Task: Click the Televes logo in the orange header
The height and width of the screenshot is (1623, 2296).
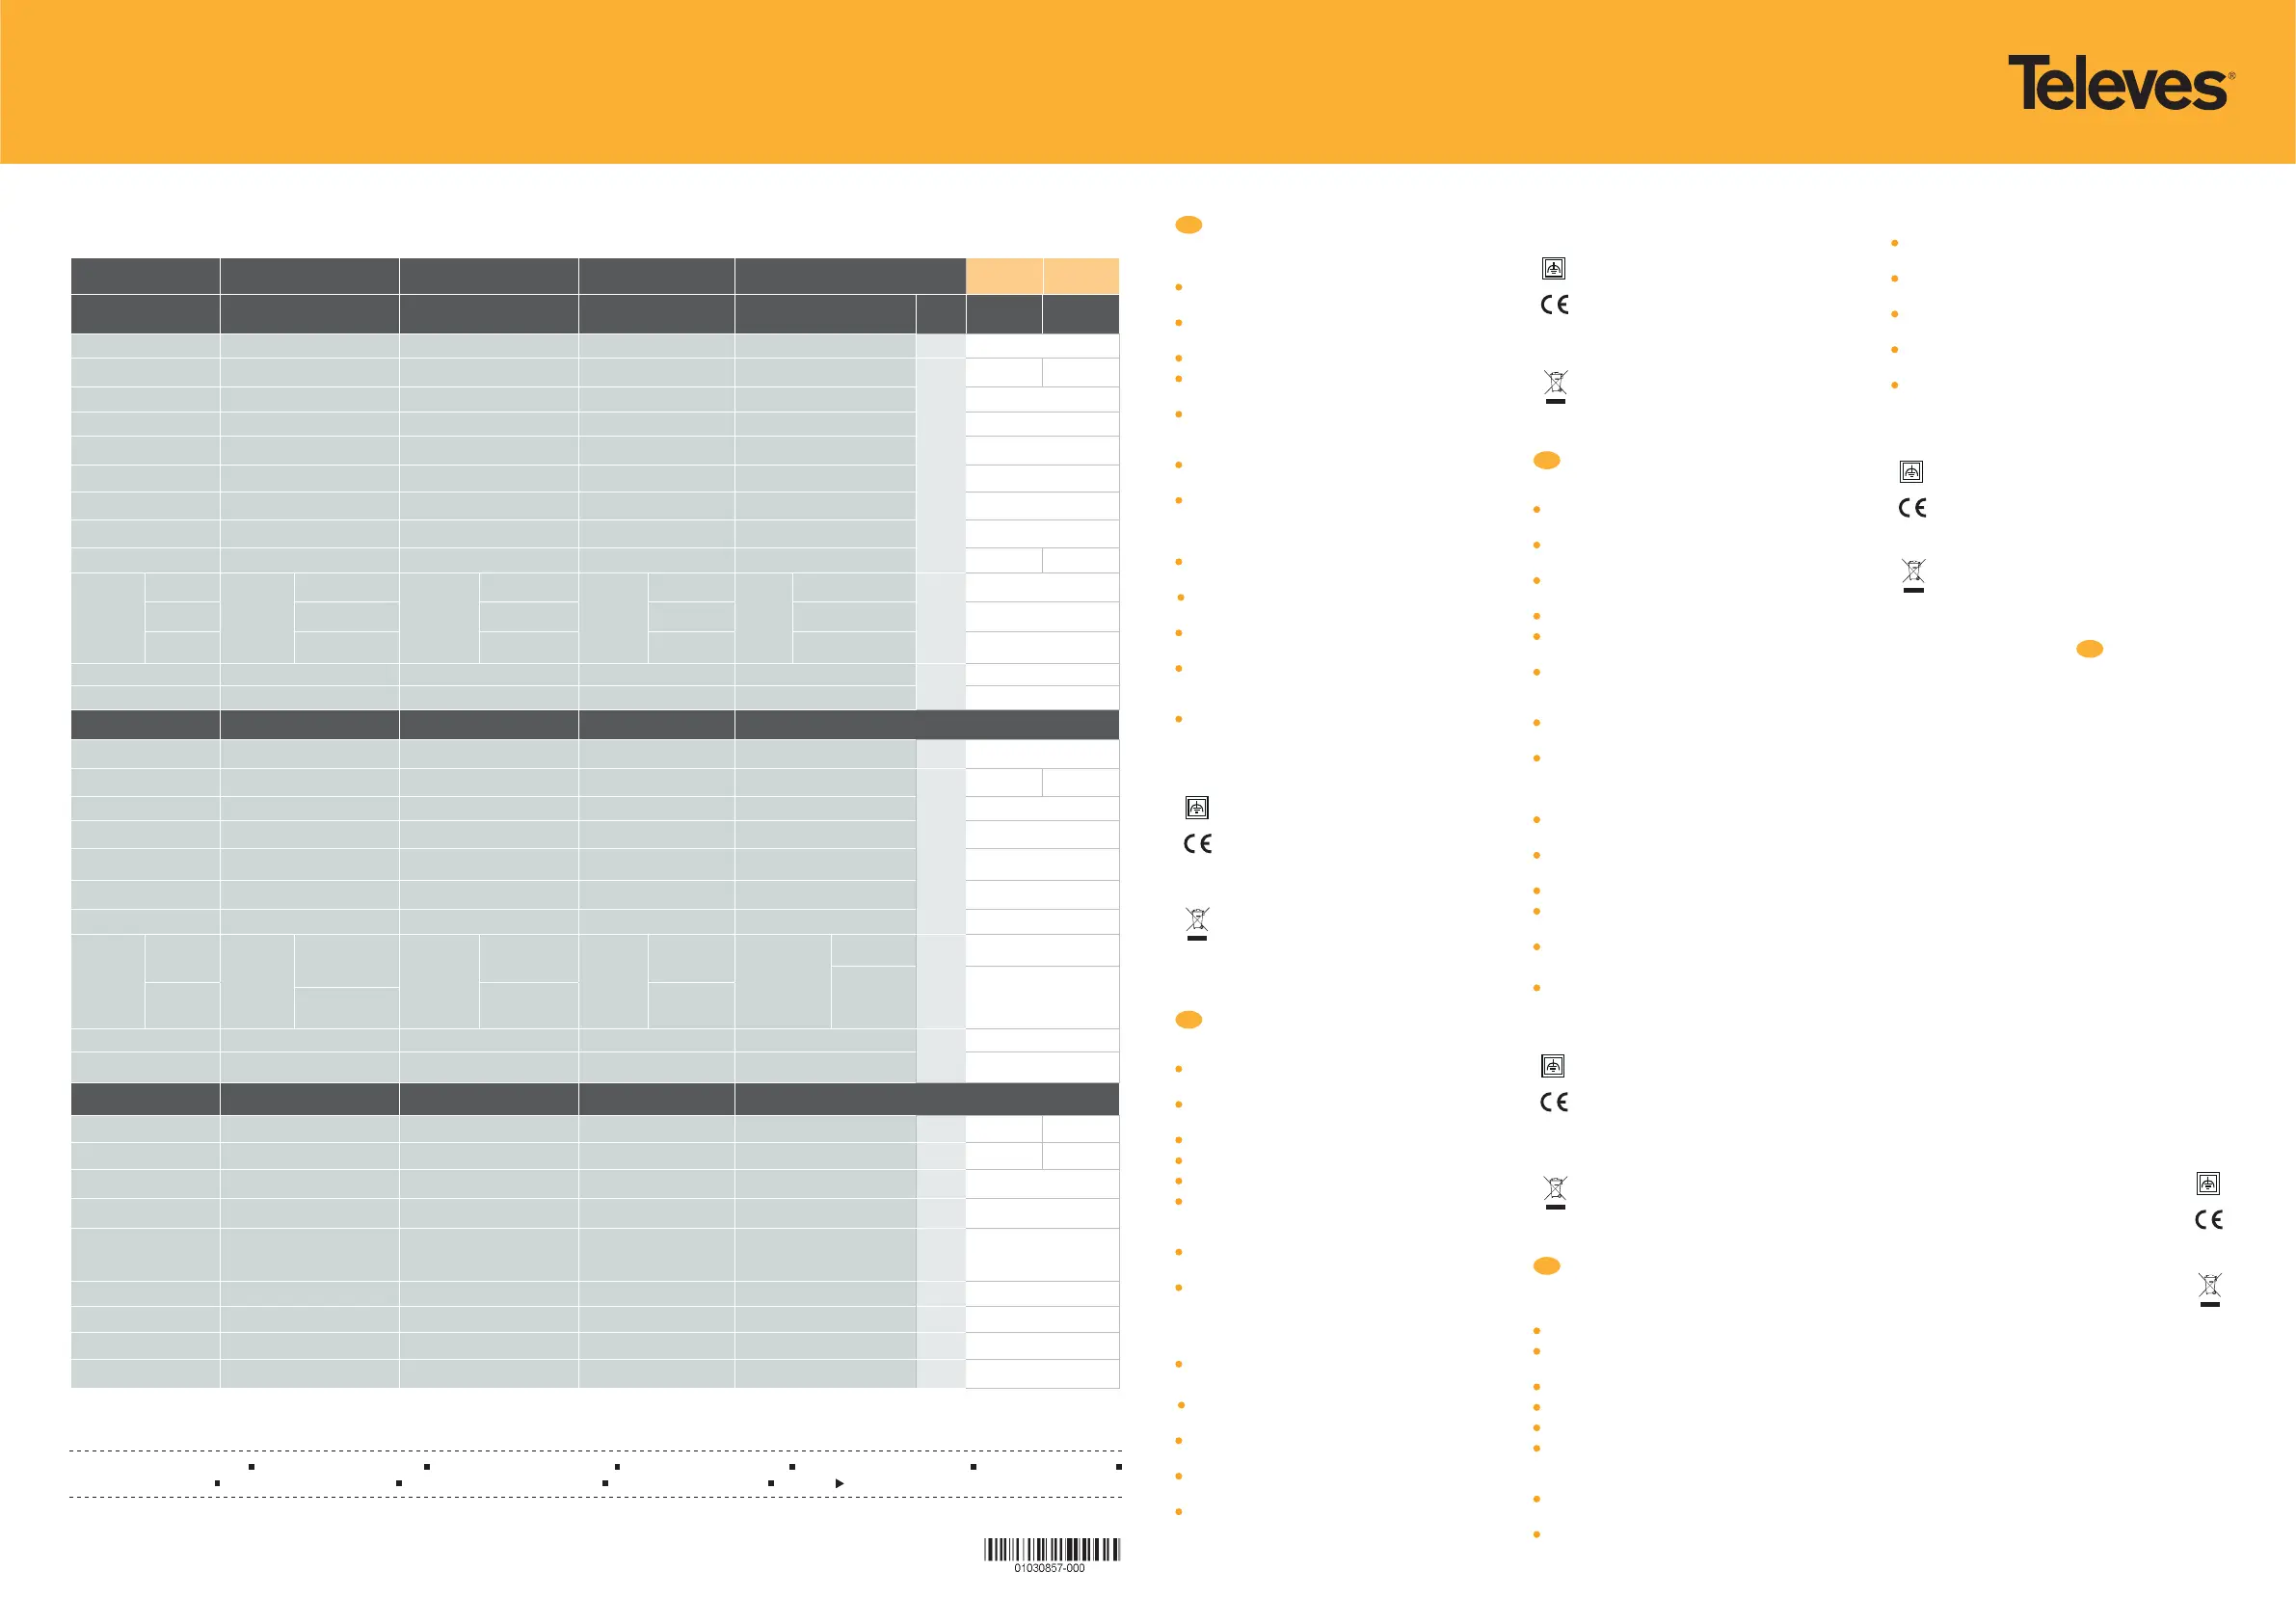Action: [2120, 83]
